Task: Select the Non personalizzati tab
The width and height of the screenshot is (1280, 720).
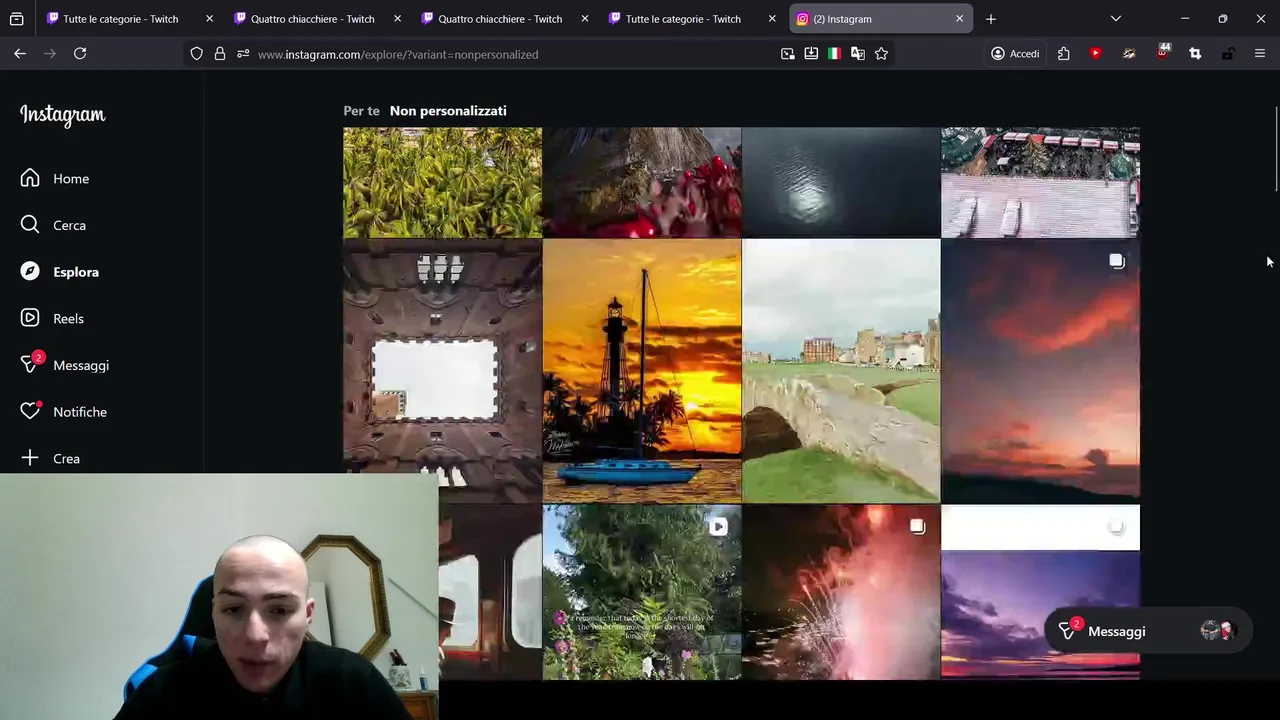Action: tap(448, 111)
